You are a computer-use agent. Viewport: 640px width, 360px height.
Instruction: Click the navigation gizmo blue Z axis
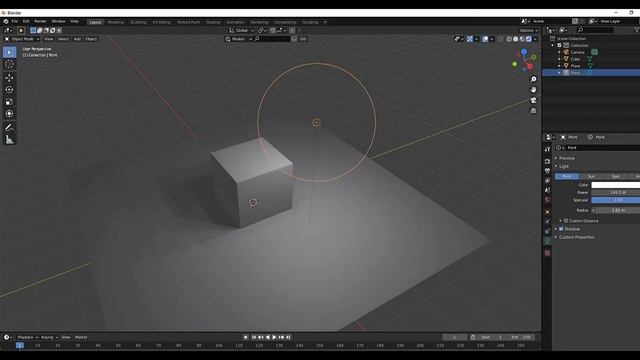click(524, 52)
